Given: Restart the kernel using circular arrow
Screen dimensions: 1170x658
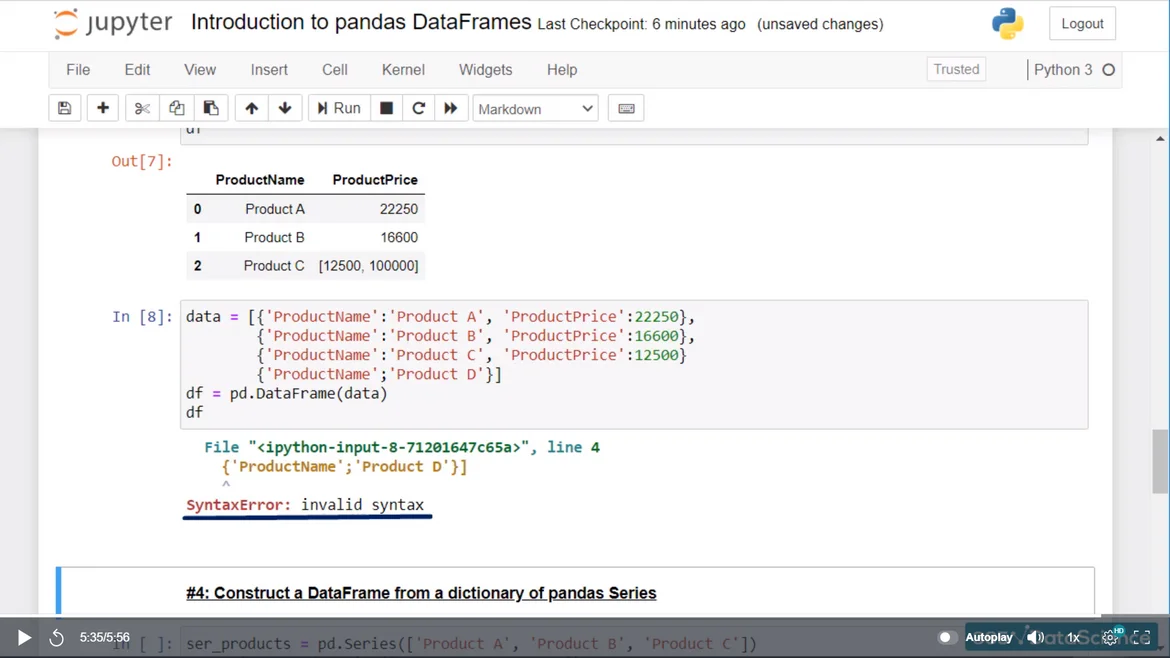Looking at the screenshot, I should point(419,108).
